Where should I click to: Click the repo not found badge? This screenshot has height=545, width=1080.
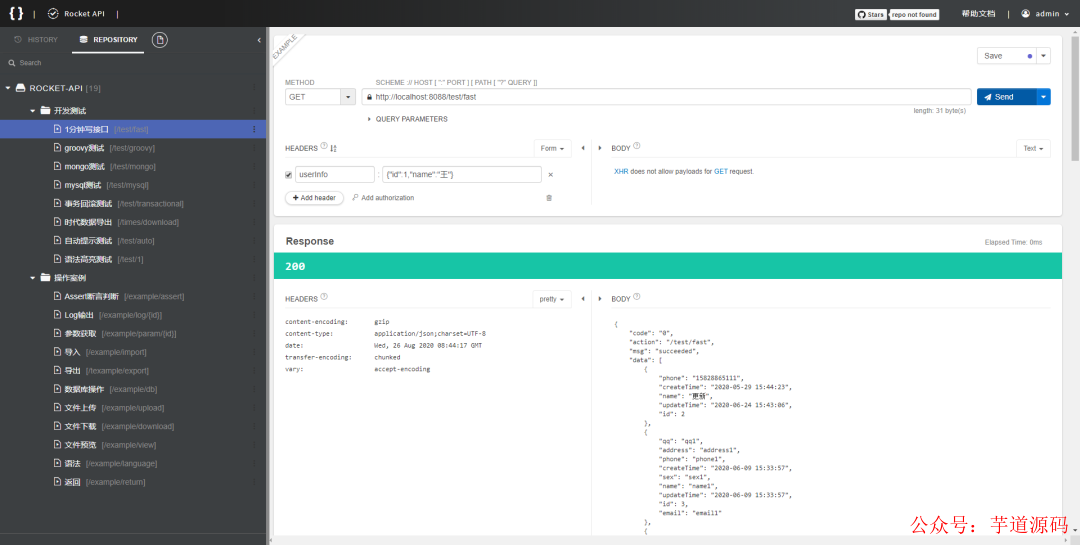click(x=915, y=14)
